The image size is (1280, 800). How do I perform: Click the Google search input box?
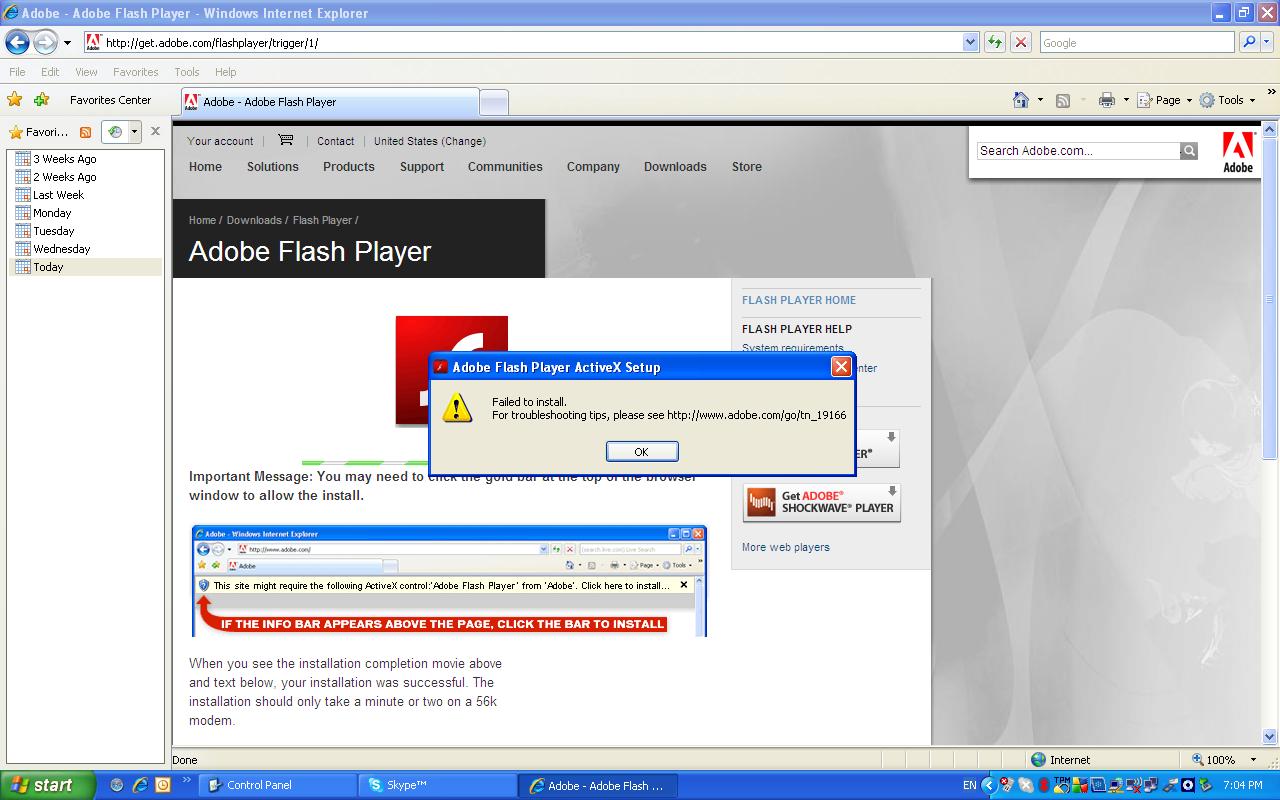[x=1136, y=42]
